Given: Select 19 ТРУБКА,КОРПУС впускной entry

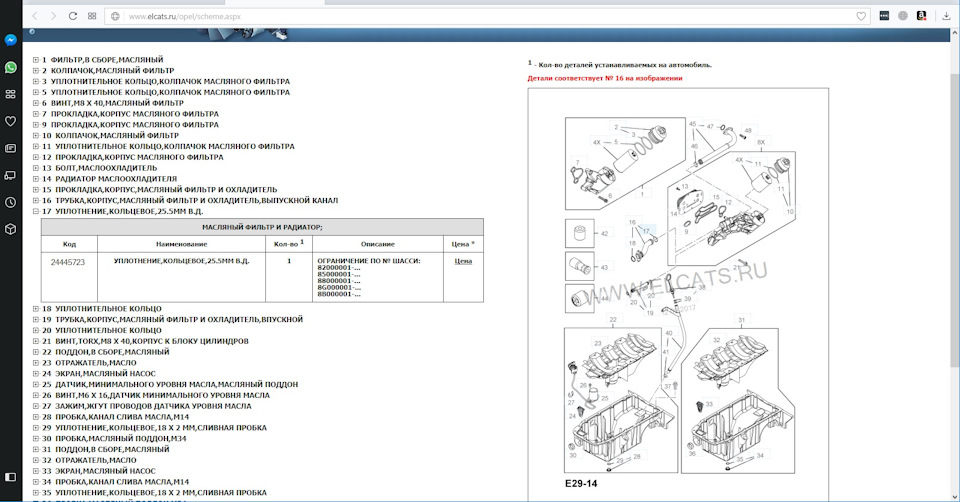Looking at the screenshot, I should (173, 320).
